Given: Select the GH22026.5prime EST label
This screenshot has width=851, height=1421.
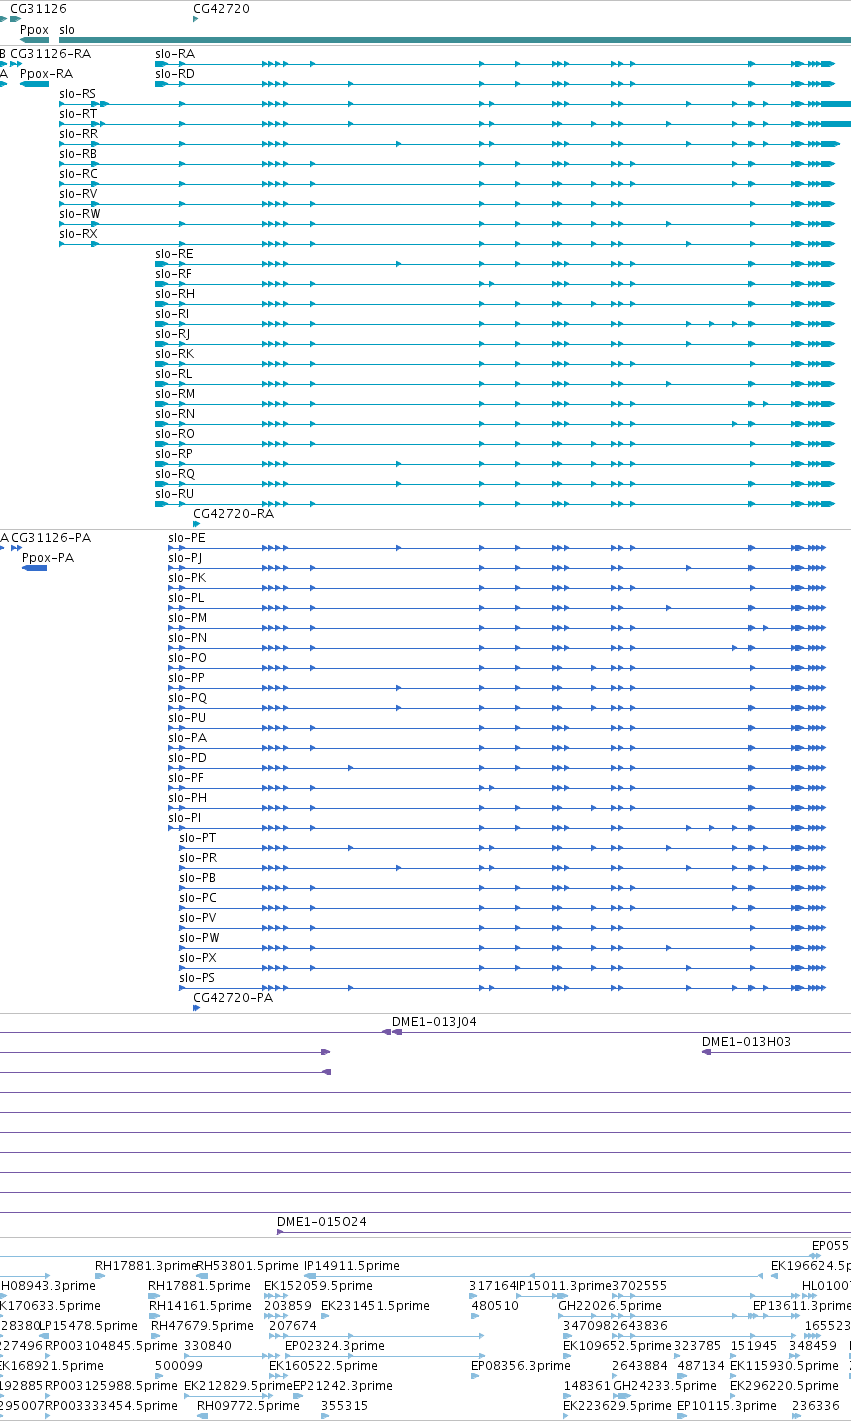Looking at the screenshot, I should [x=610, y=1306].
